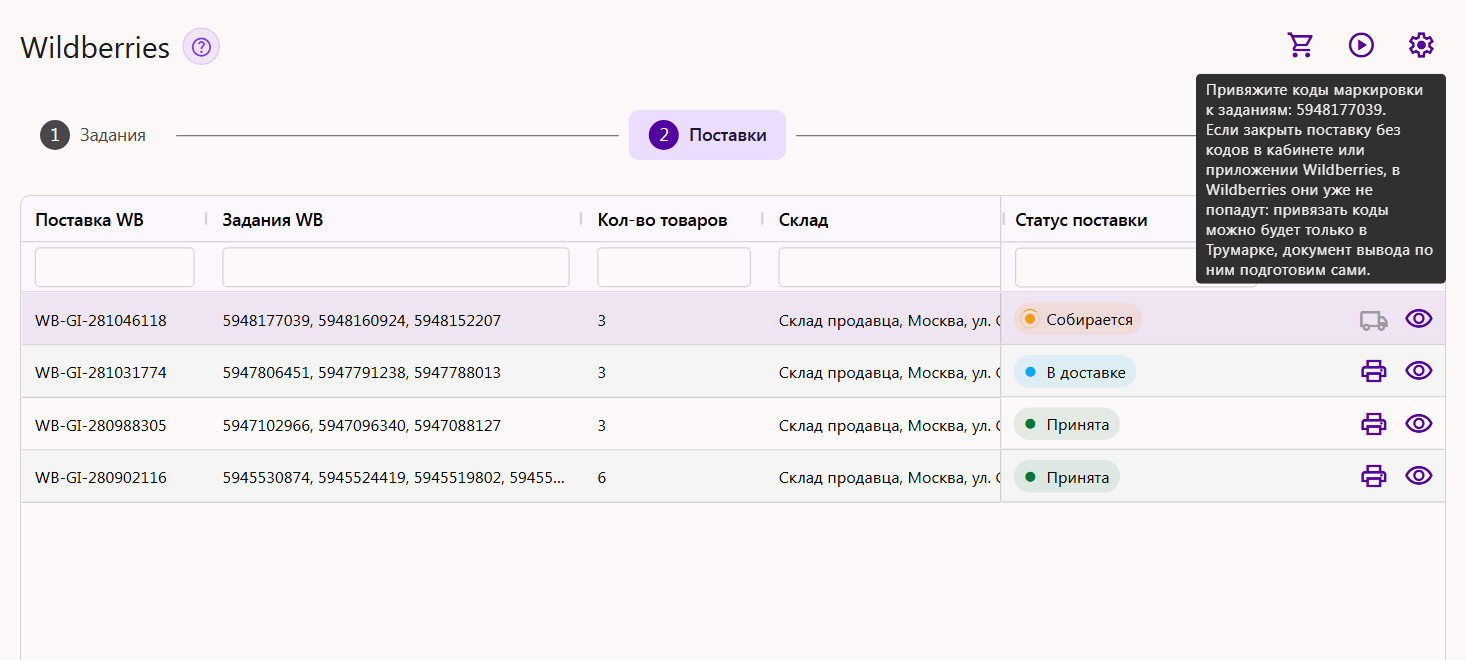View supply WB-GI-281031774 with eye icon

[x=1419, y=371]
